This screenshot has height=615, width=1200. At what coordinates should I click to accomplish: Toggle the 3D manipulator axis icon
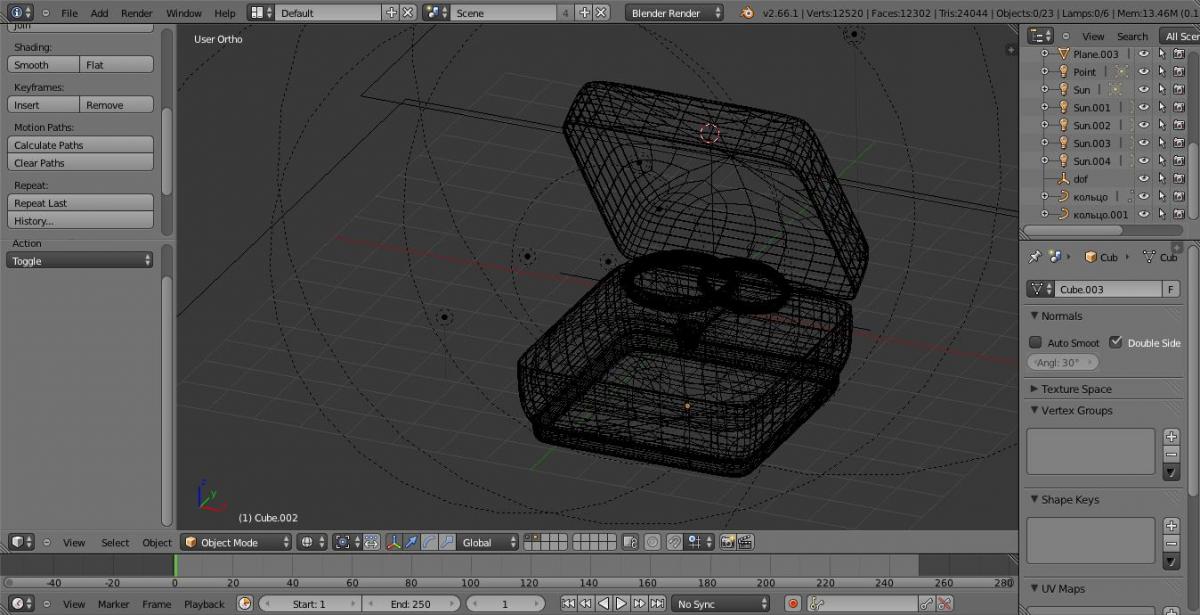pyautogui.click(x=394, y=542)
